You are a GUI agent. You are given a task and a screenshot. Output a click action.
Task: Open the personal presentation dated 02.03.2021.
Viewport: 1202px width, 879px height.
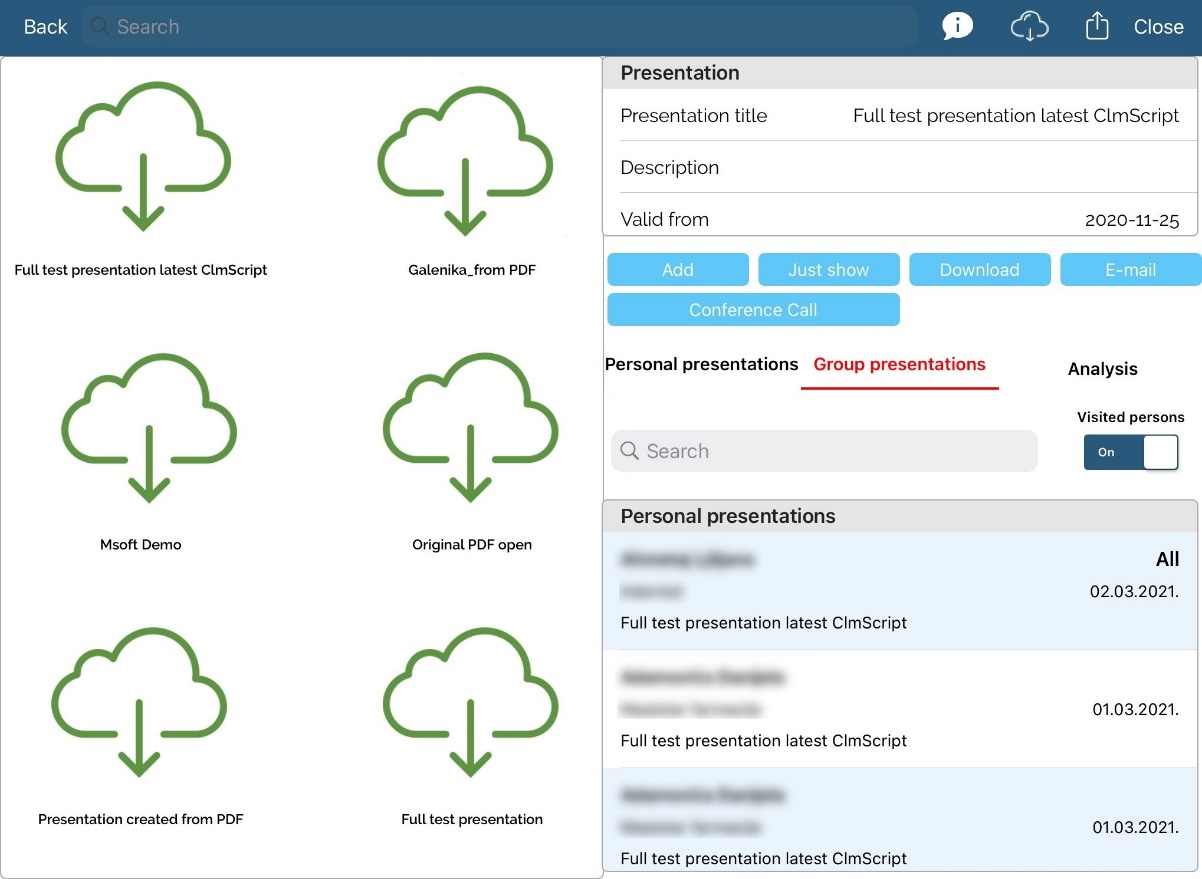click(x=898, y=591)
